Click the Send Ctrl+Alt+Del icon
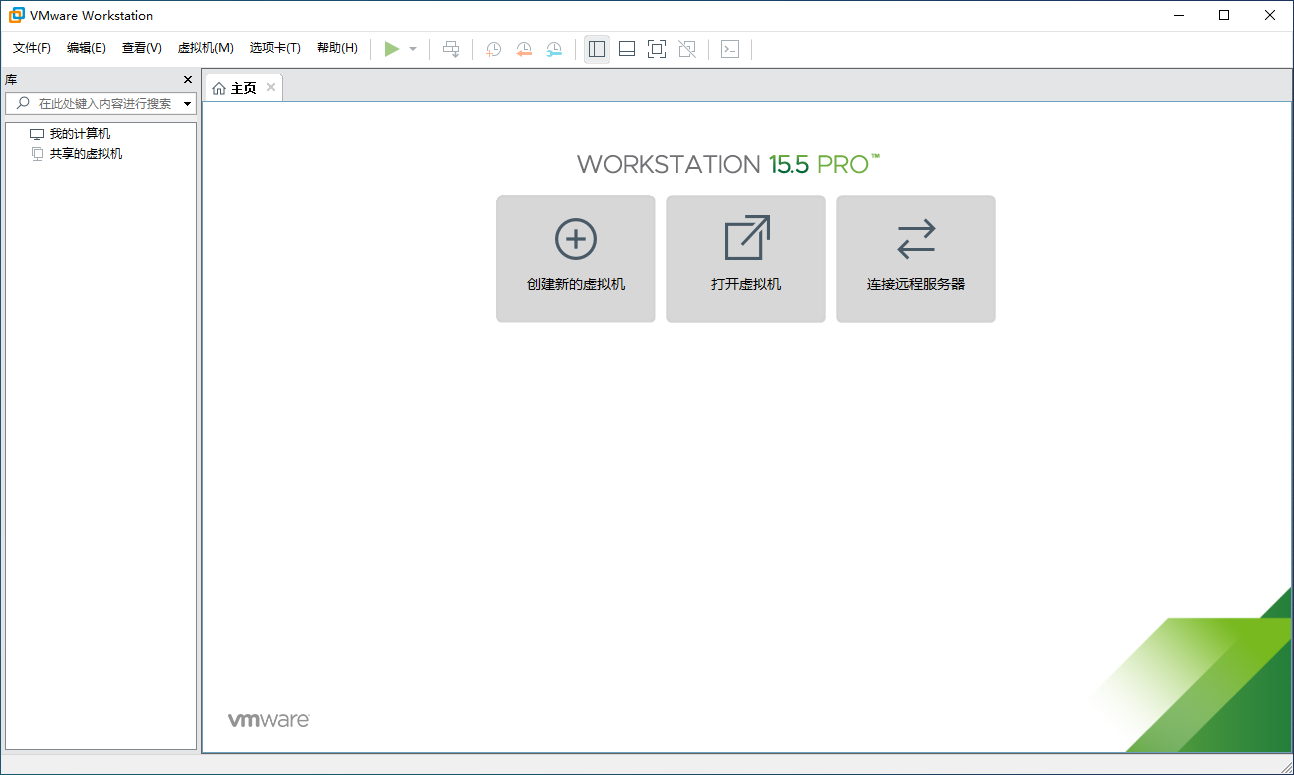1294x775 pixels. pyautogui.click(x=450, y=48)
